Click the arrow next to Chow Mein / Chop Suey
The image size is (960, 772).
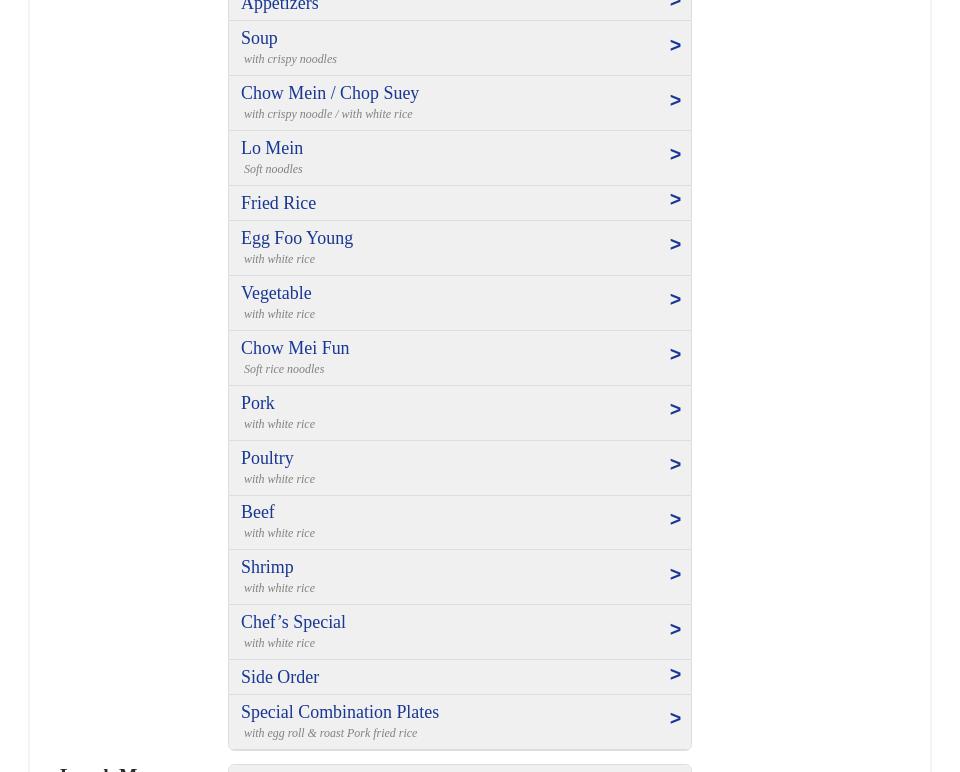point(675,101)
